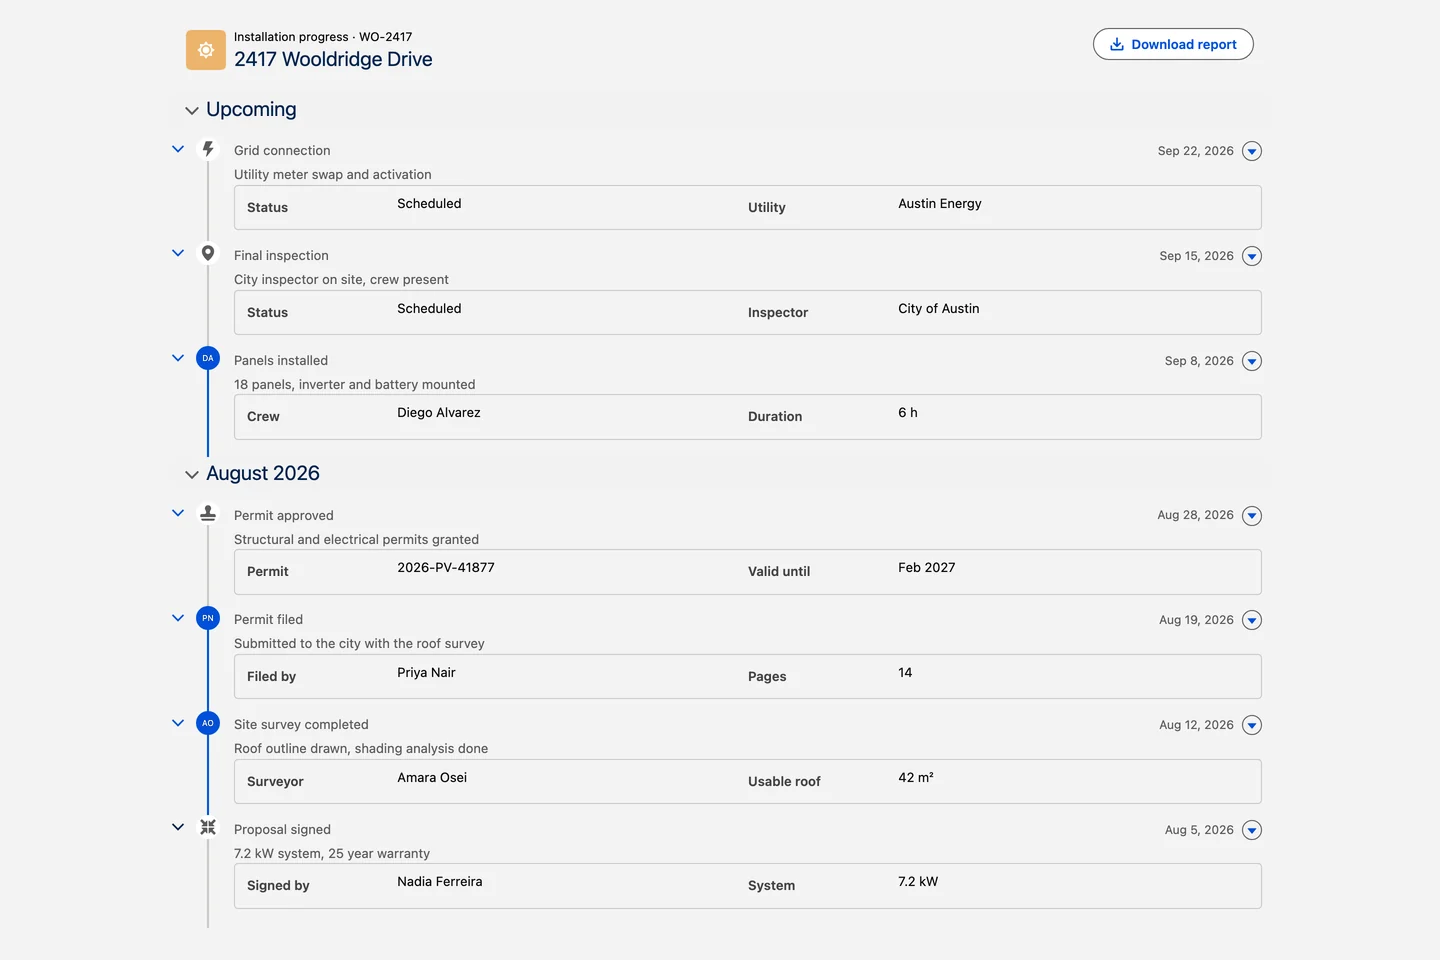This screenshot has width=1440, height=960.
Task: Collapse the Proposal signed entry chevron
Action: pos(178,827)
